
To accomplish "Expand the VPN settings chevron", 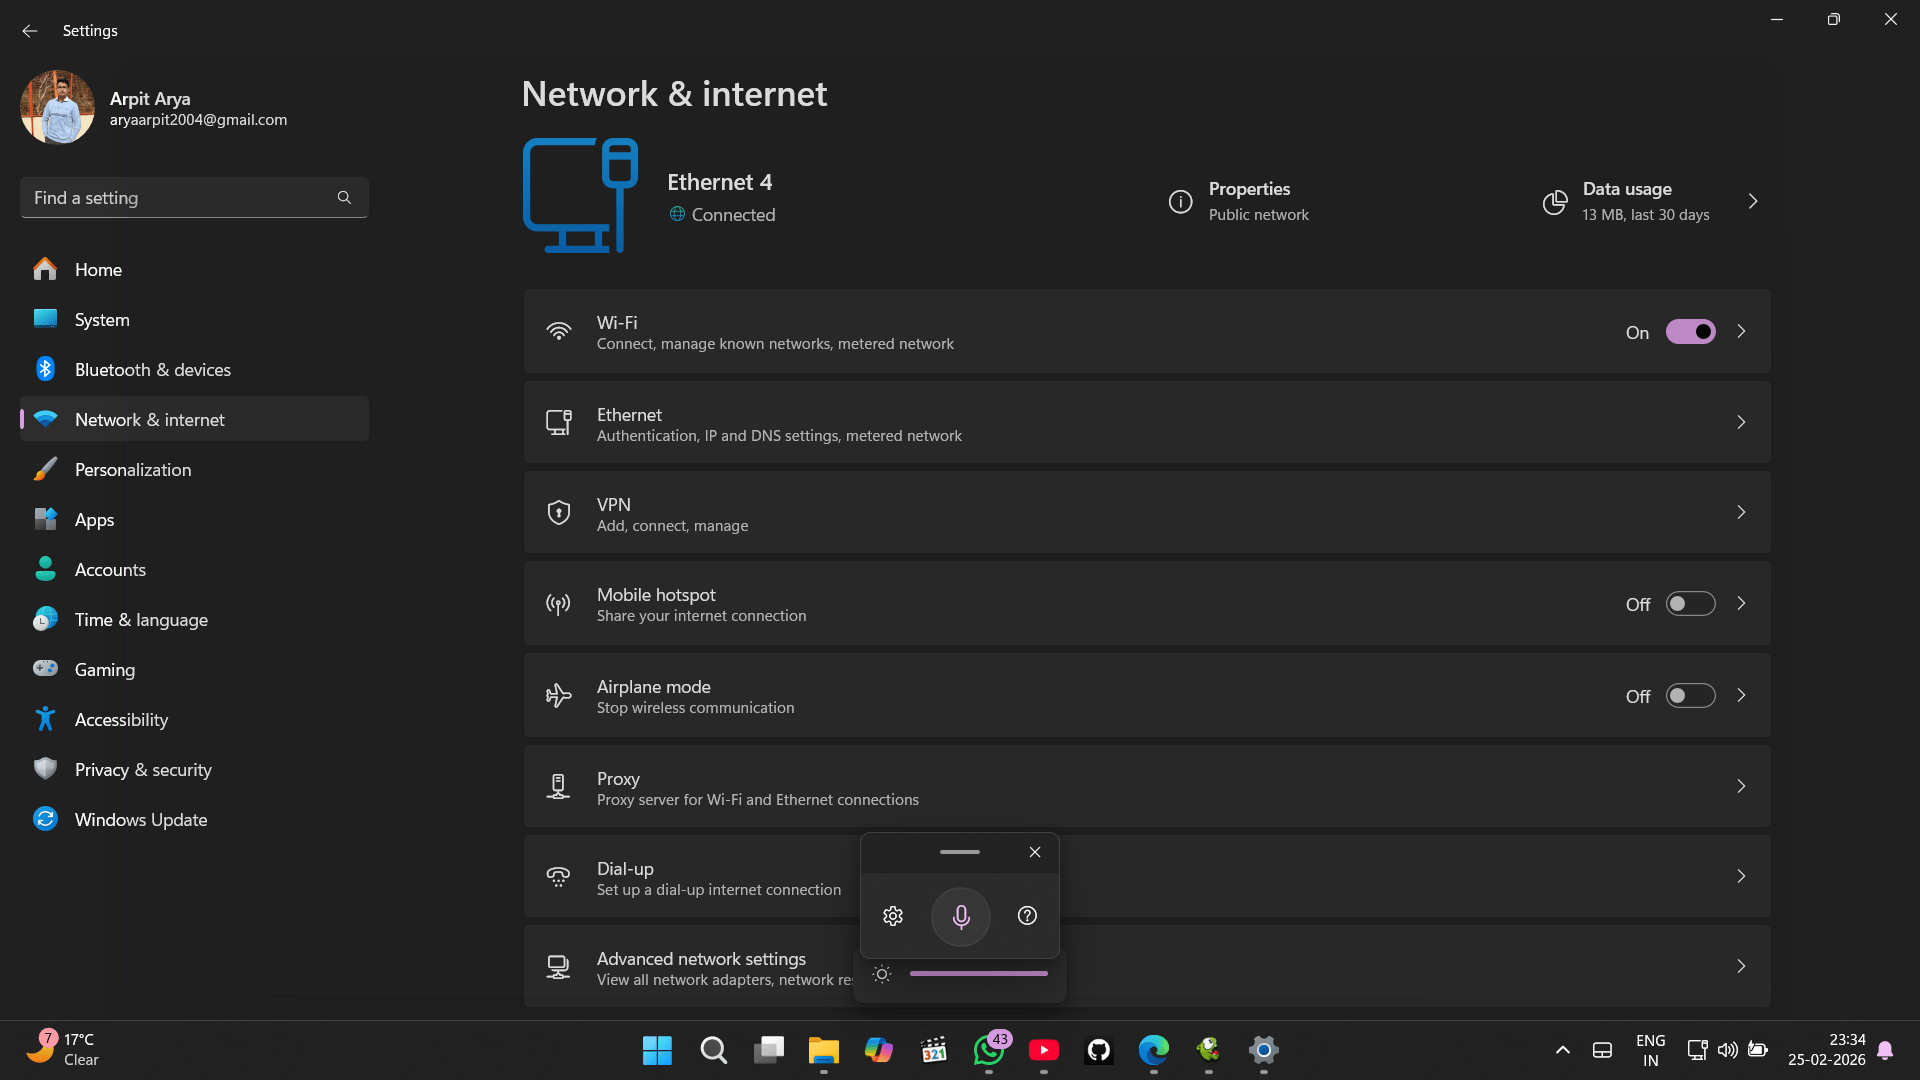I will pyautogui.click(x=1741, y=513).
